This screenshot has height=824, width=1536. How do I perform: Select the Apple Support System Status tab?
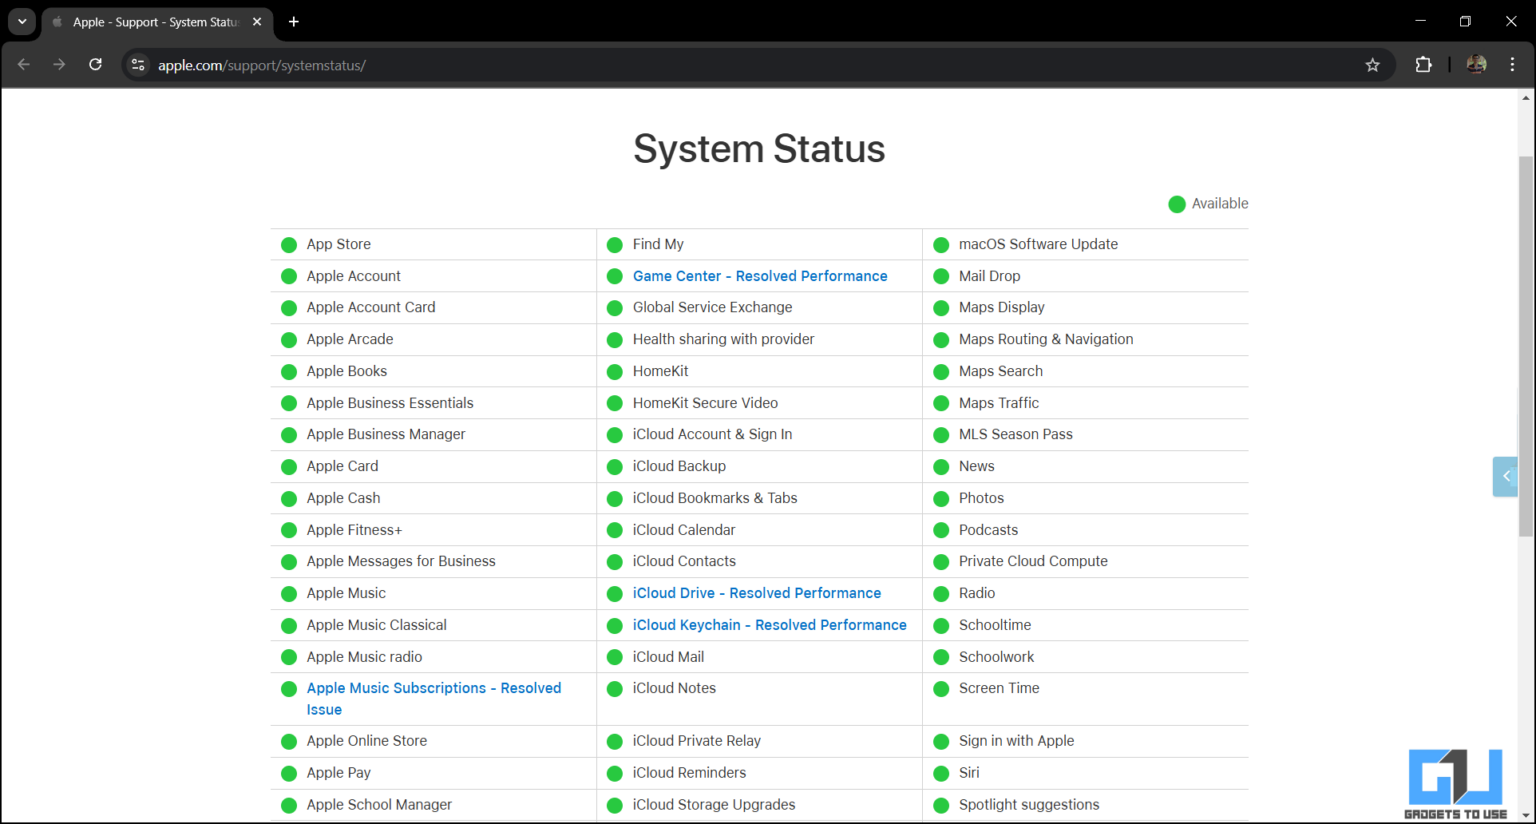(x=150, y=21)
